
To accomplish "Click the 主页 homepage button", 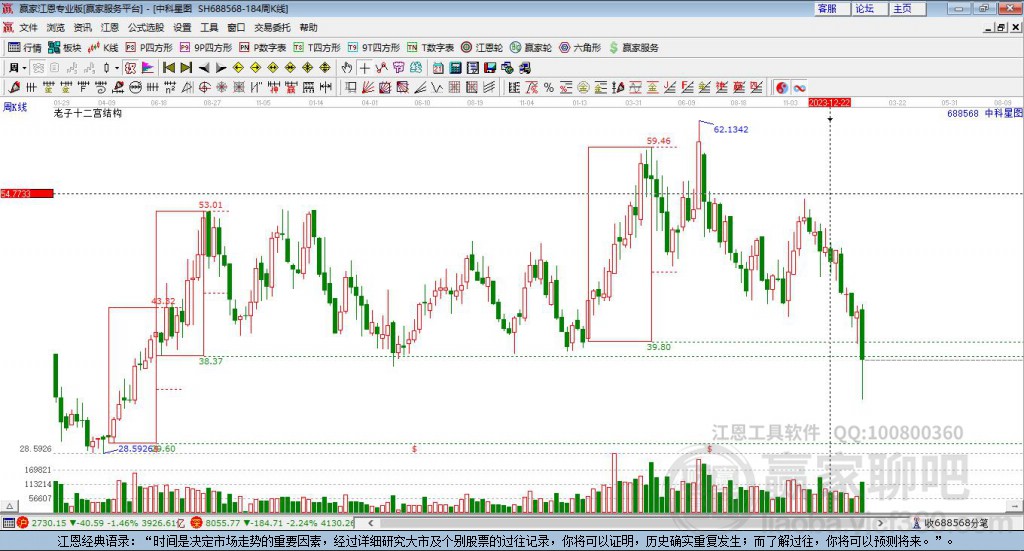I will pyautogui.click(x=908, y=8).
